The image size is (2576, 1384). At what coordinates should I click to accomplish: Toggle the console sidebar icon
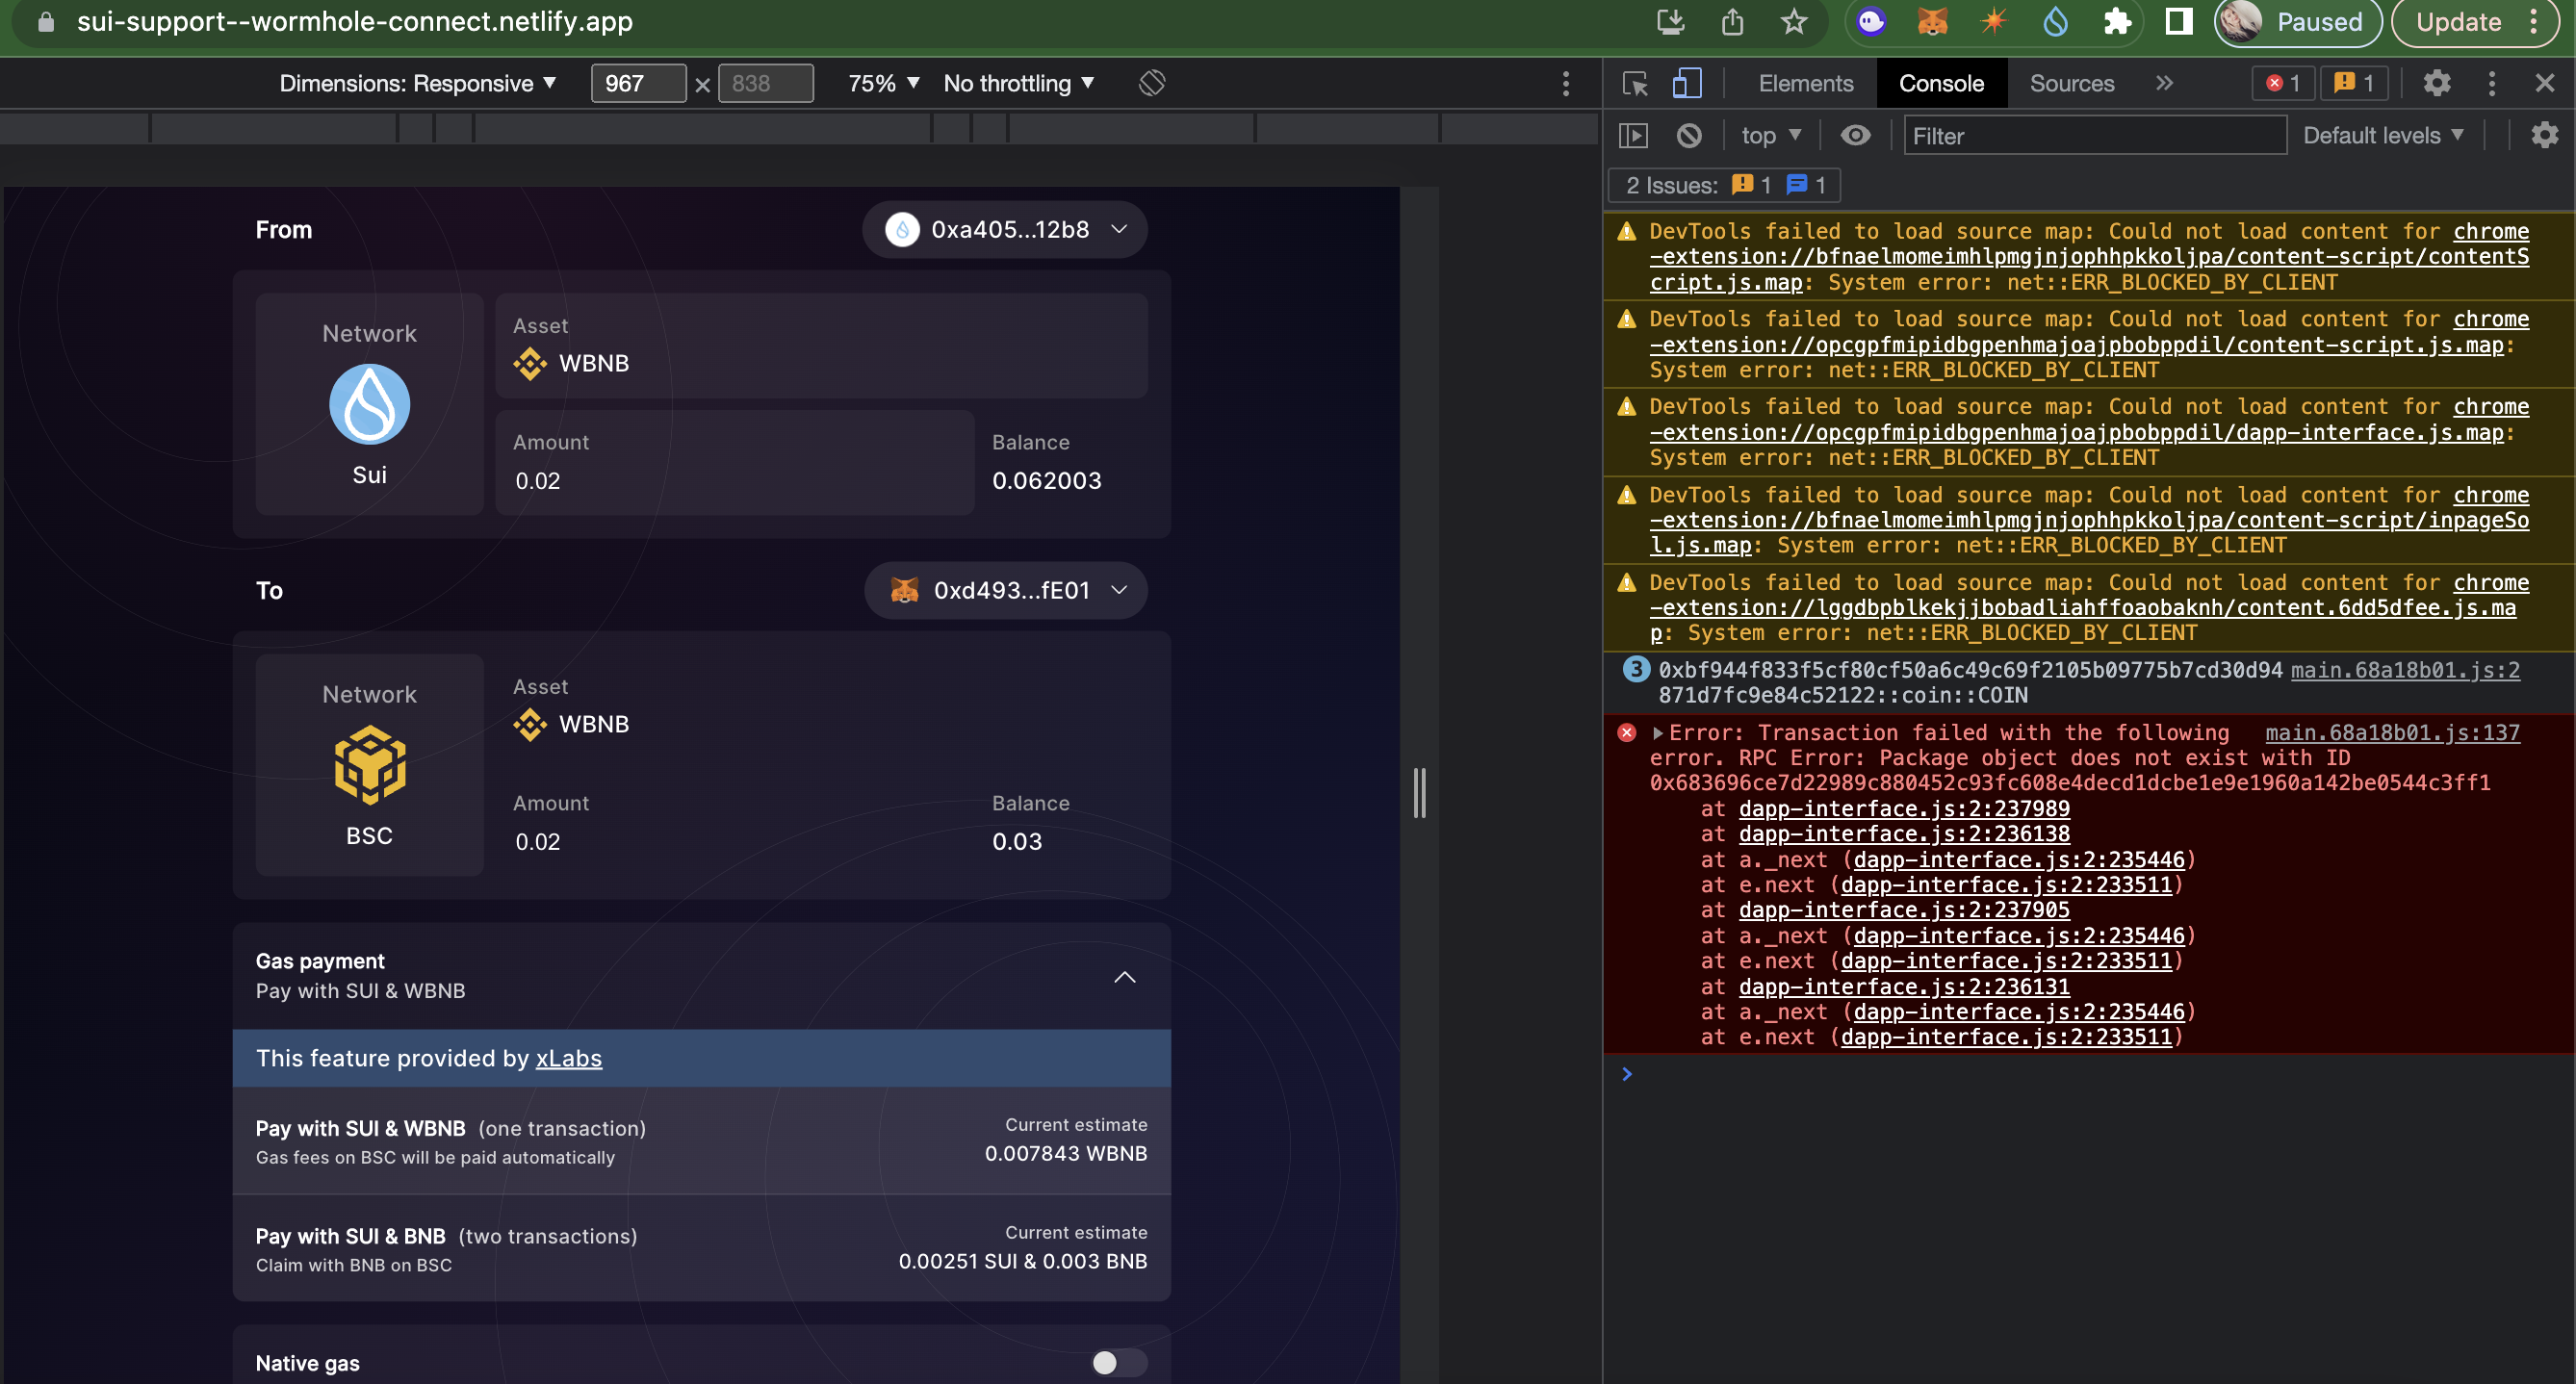(1633, 135)
